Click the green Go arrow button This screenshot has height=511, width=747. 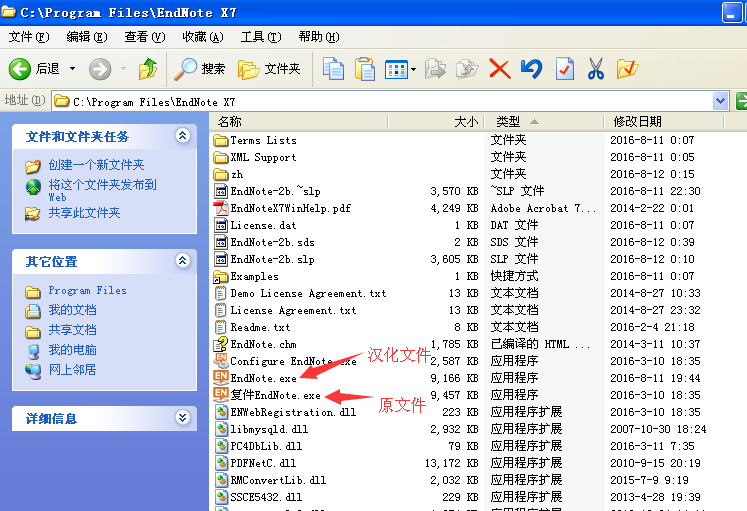[x=741, y=101]
